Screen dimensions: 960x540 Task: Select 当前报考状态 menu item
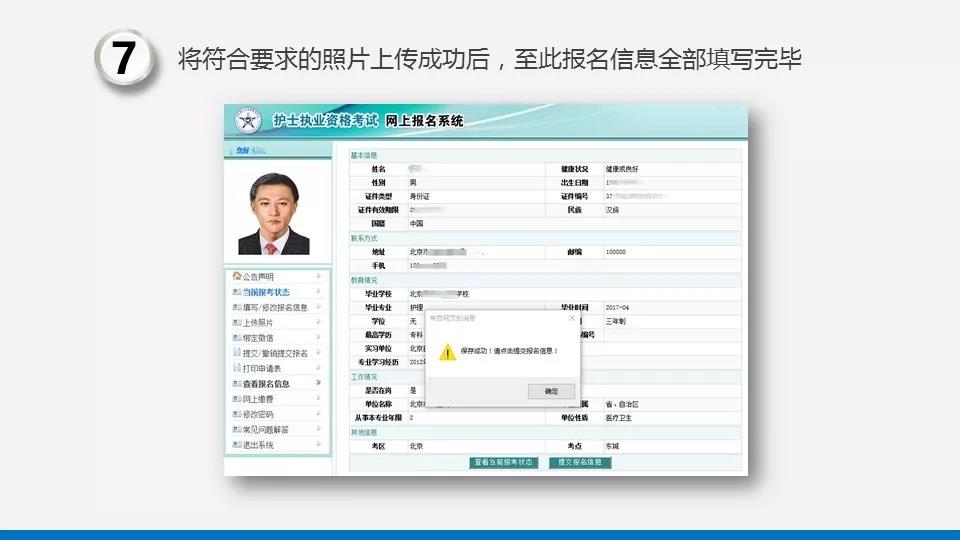[266, 292]
